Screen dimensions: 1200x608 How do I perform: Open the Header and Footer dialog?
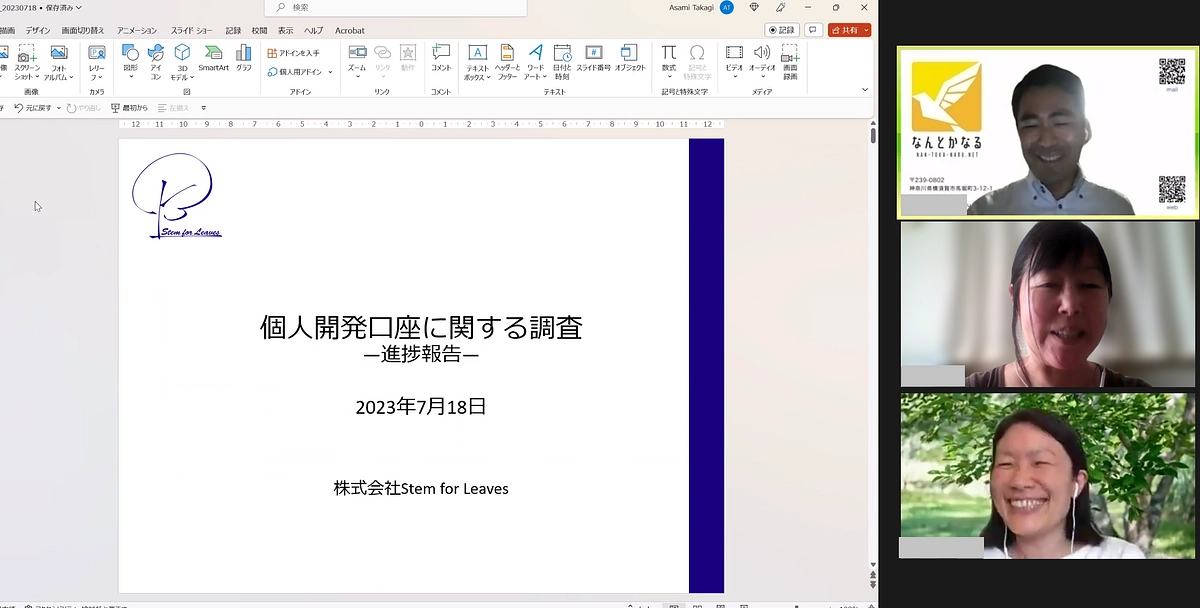point(508,60)
